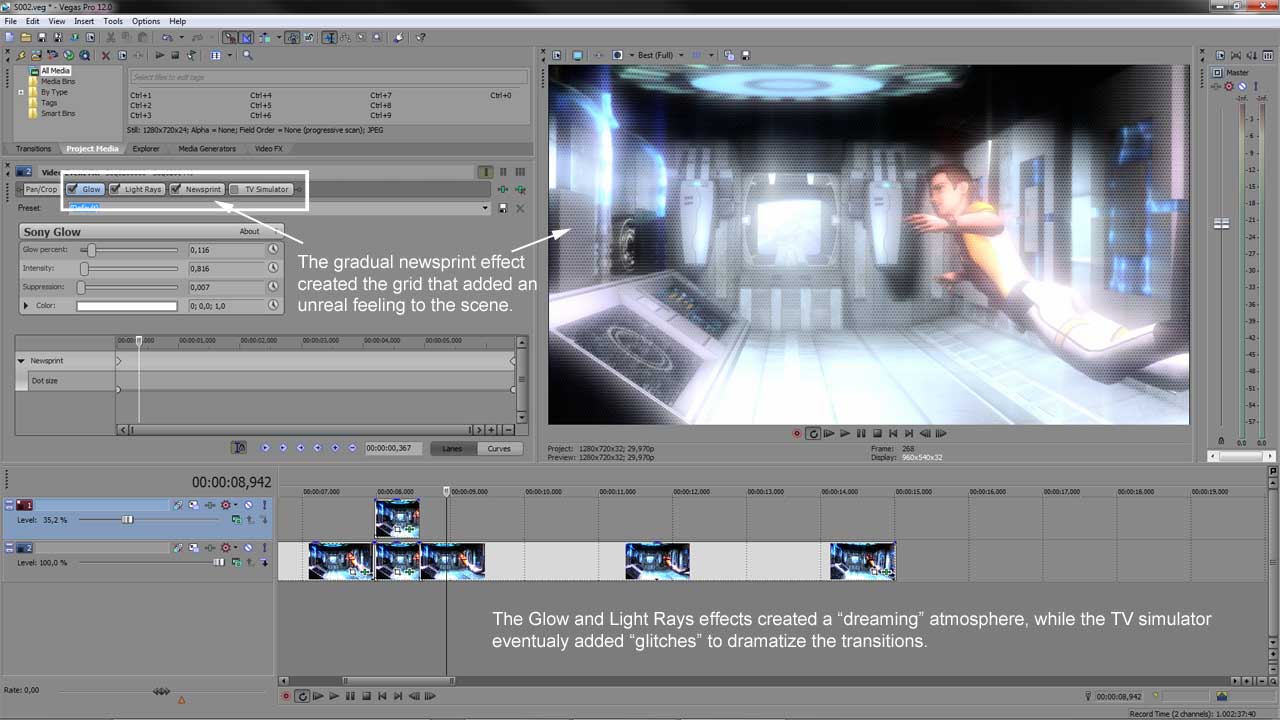The height and width of the screenshot is (720, 1280).
Task: Toggle the preview Loop Playback button
Action: pos(813,433)
